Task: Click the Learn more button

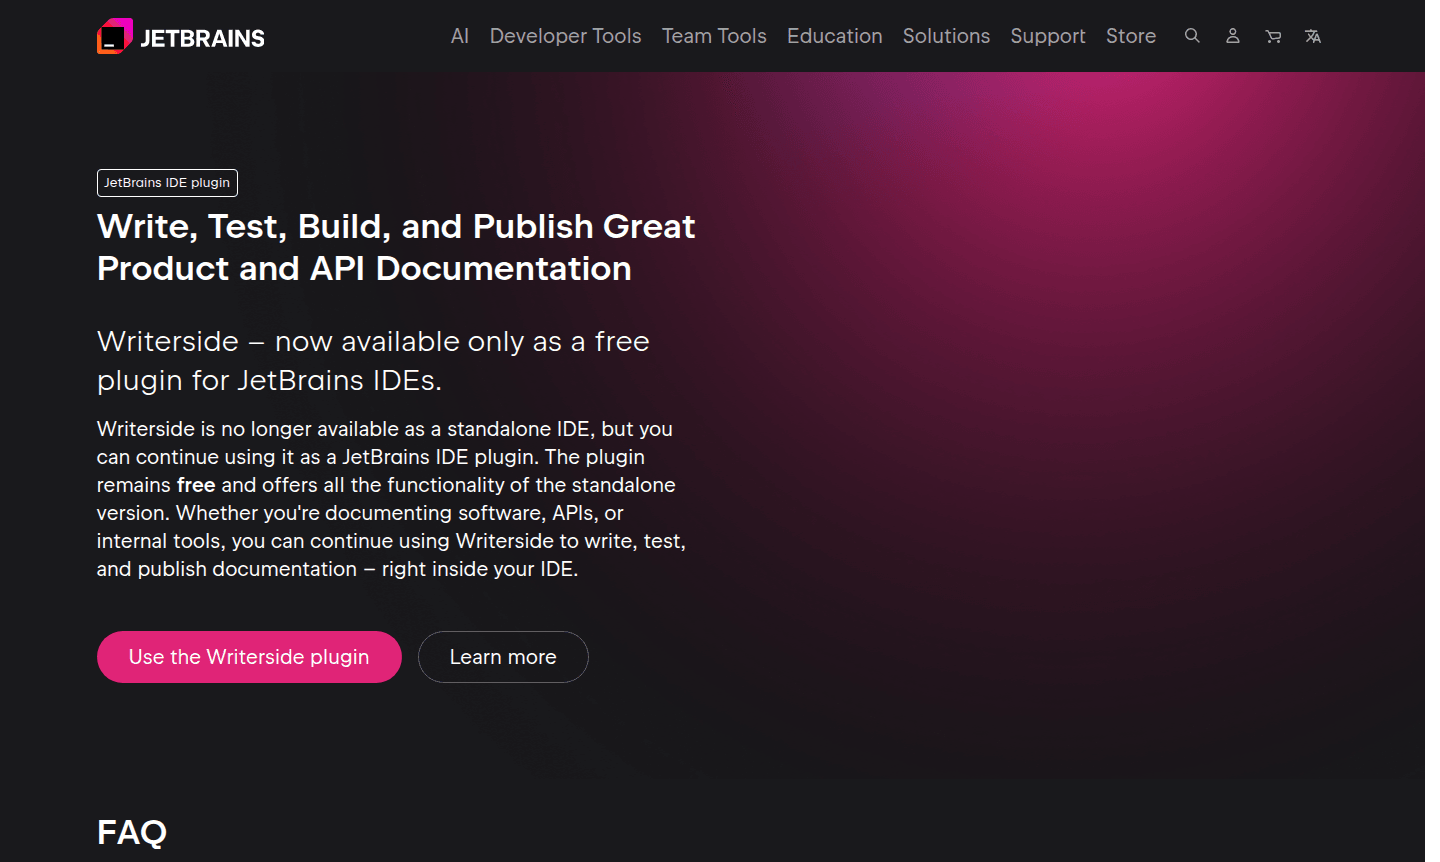Action: tap(503, 657)
